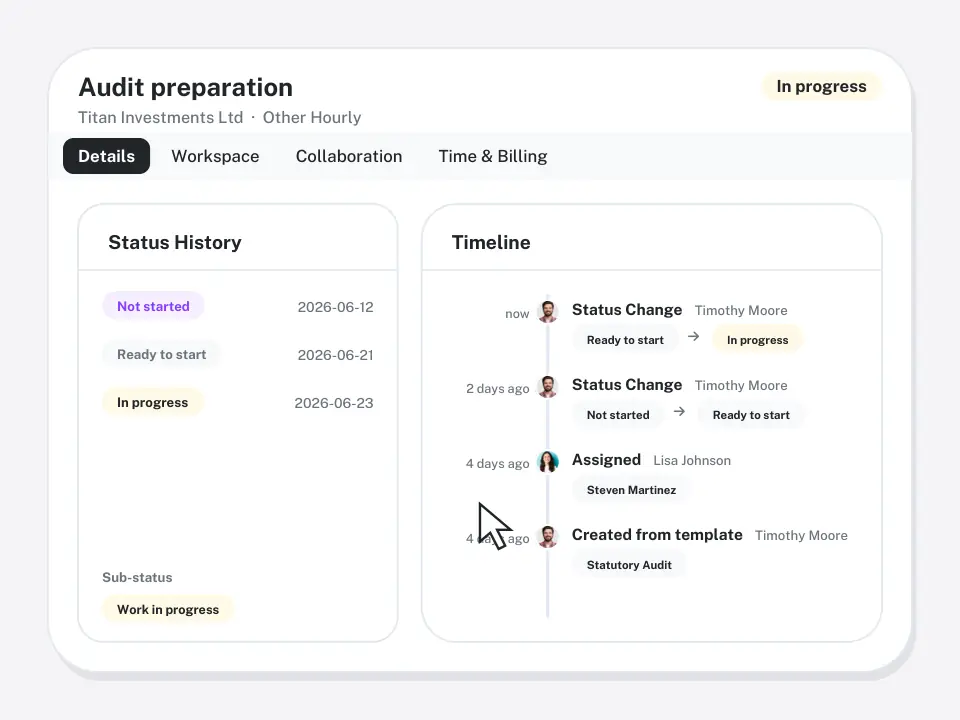
Task: Click Titan Investments Ltd client name
Action: (x=160, y=117)
